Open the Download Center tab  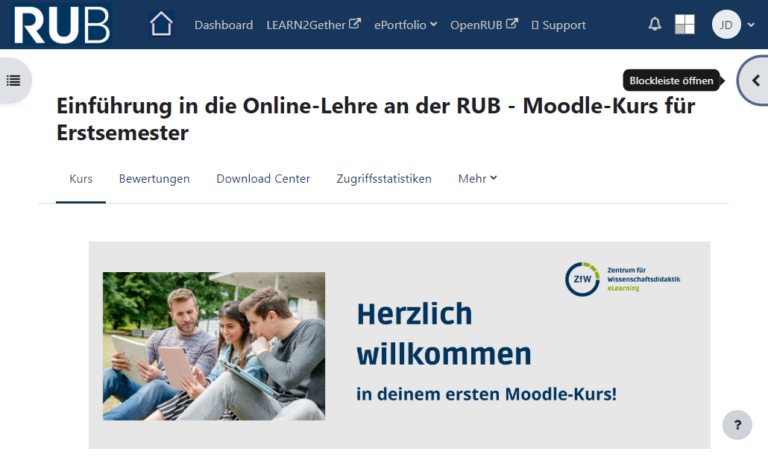tap(263, 179)
